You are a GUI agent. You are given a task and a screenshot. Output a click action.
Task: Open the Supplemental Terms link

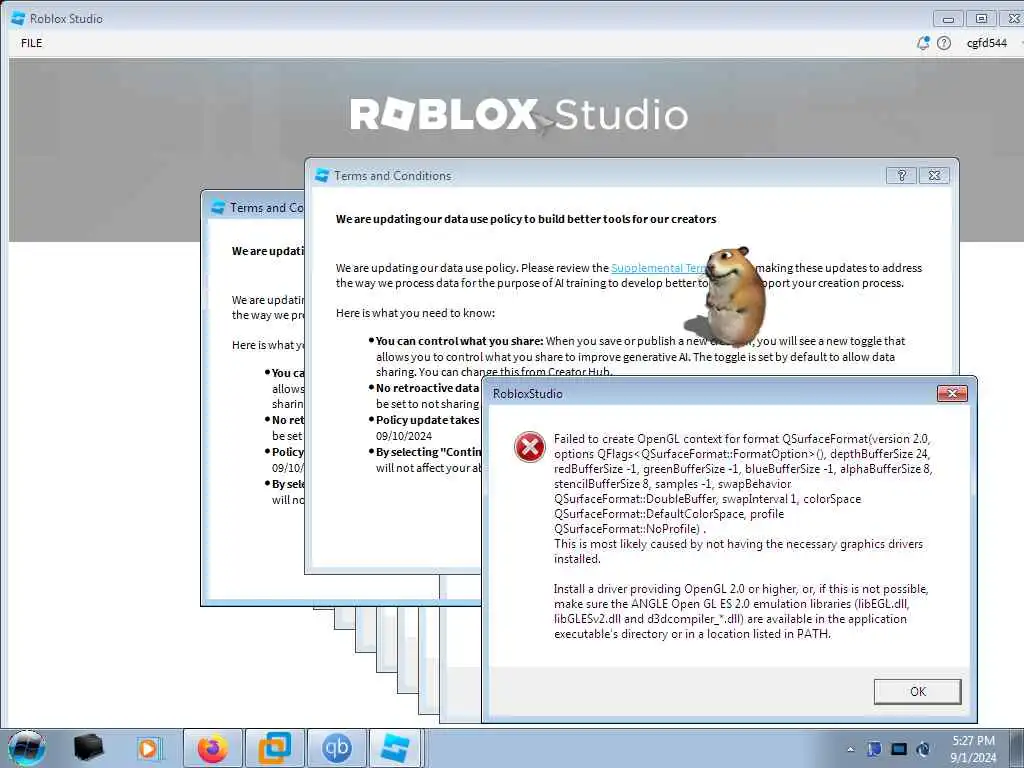660,268
